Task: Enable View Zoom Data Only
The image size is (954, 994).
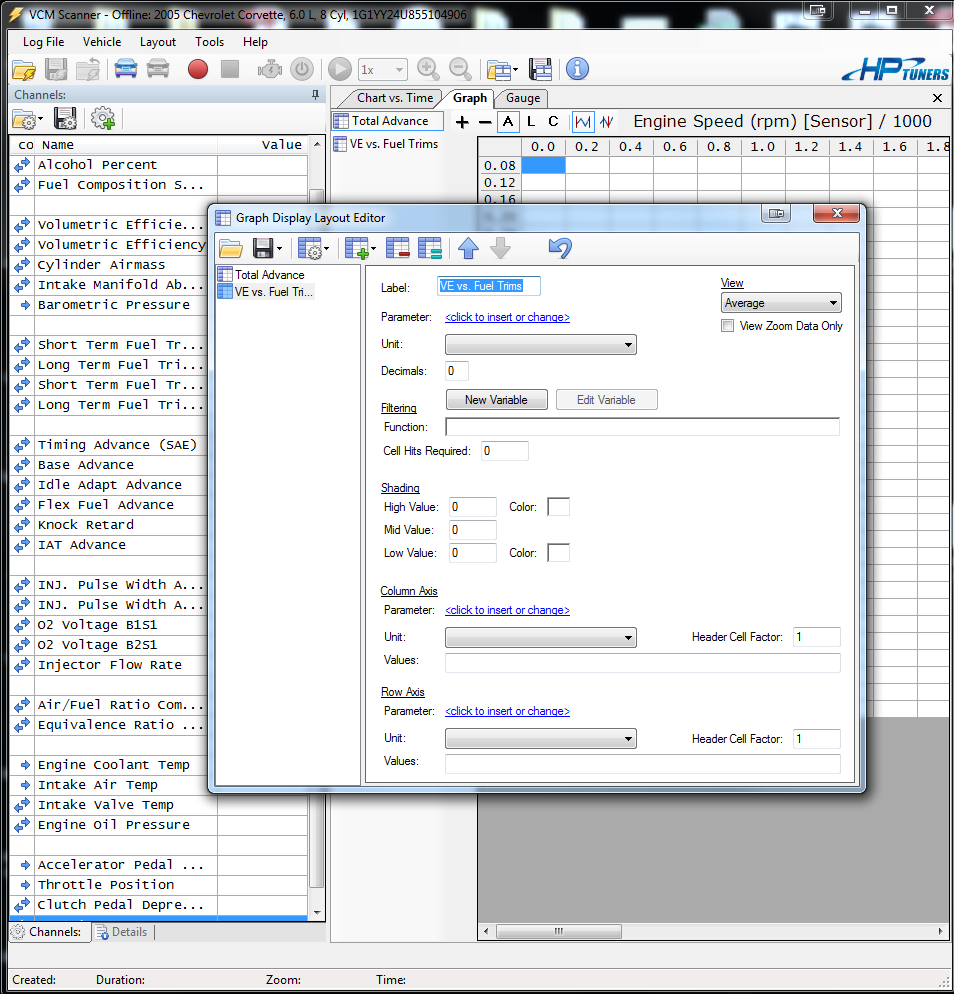Action: (x=727, y=325)
